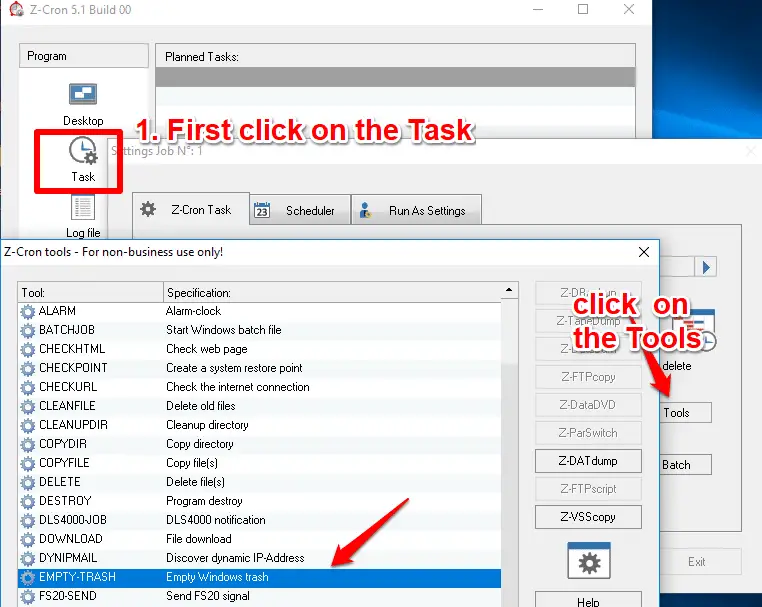Click the Tools button in Settings window
The height and width of the screenshot is (607, 762).
point(685,413)
